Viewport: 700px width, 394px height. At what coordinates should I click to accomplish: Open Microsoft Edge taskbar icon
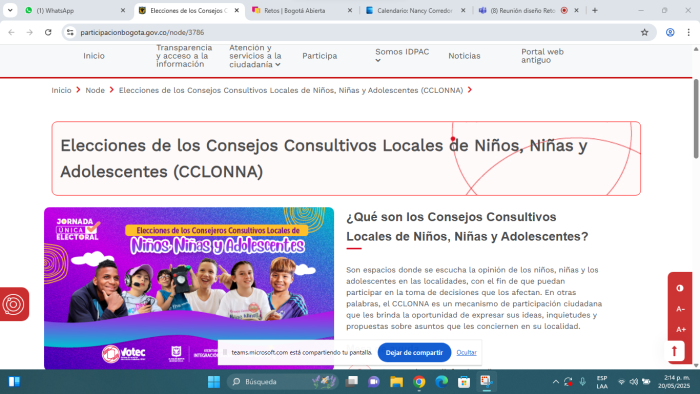pyautogui.click(x=442, y=382)
